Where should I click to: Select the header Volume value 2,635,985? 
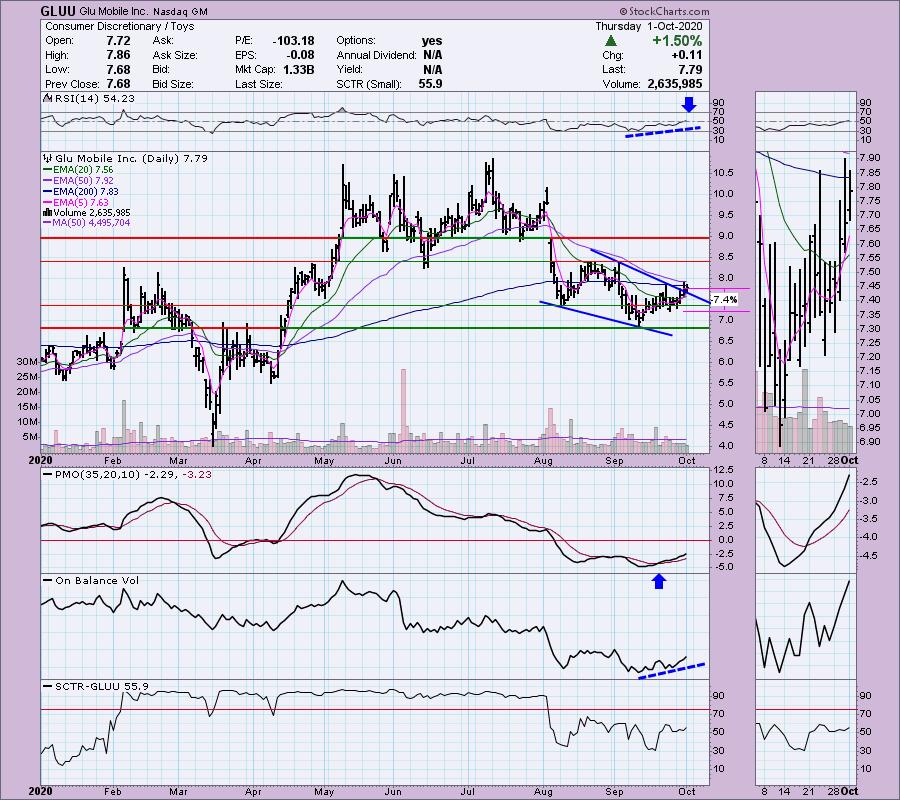coord(674,84)
